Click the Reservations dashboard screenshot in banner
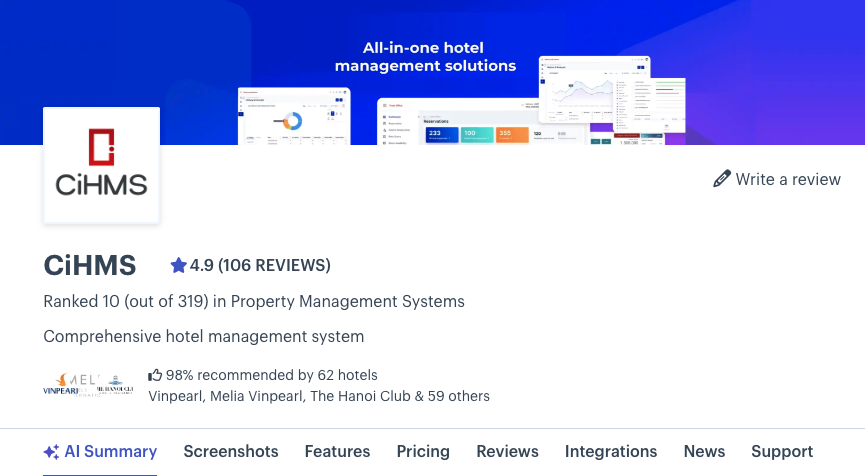This screenshot has width=865, height=476. (483, 121)
